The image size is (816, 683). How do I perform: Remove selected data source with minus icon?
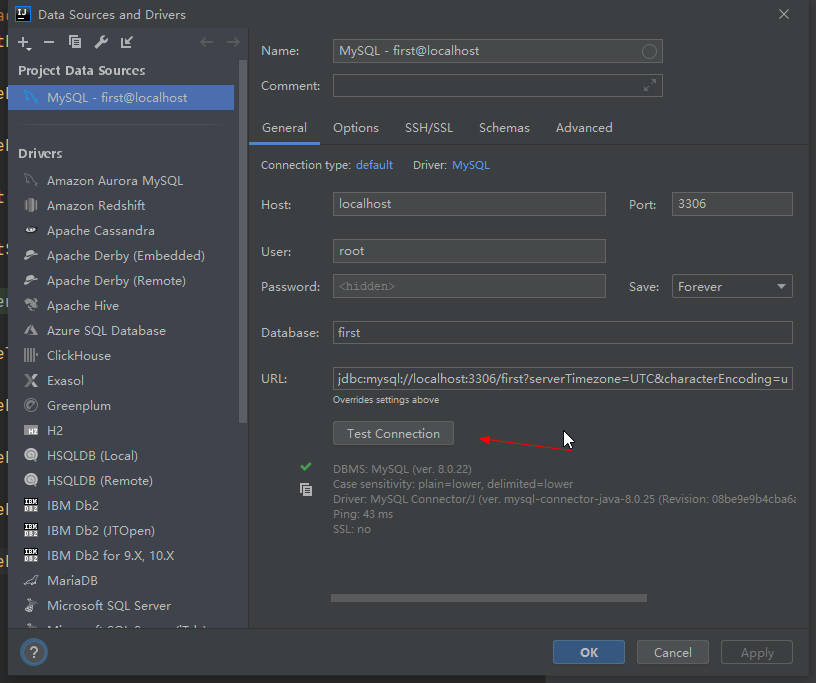[49, 42]
